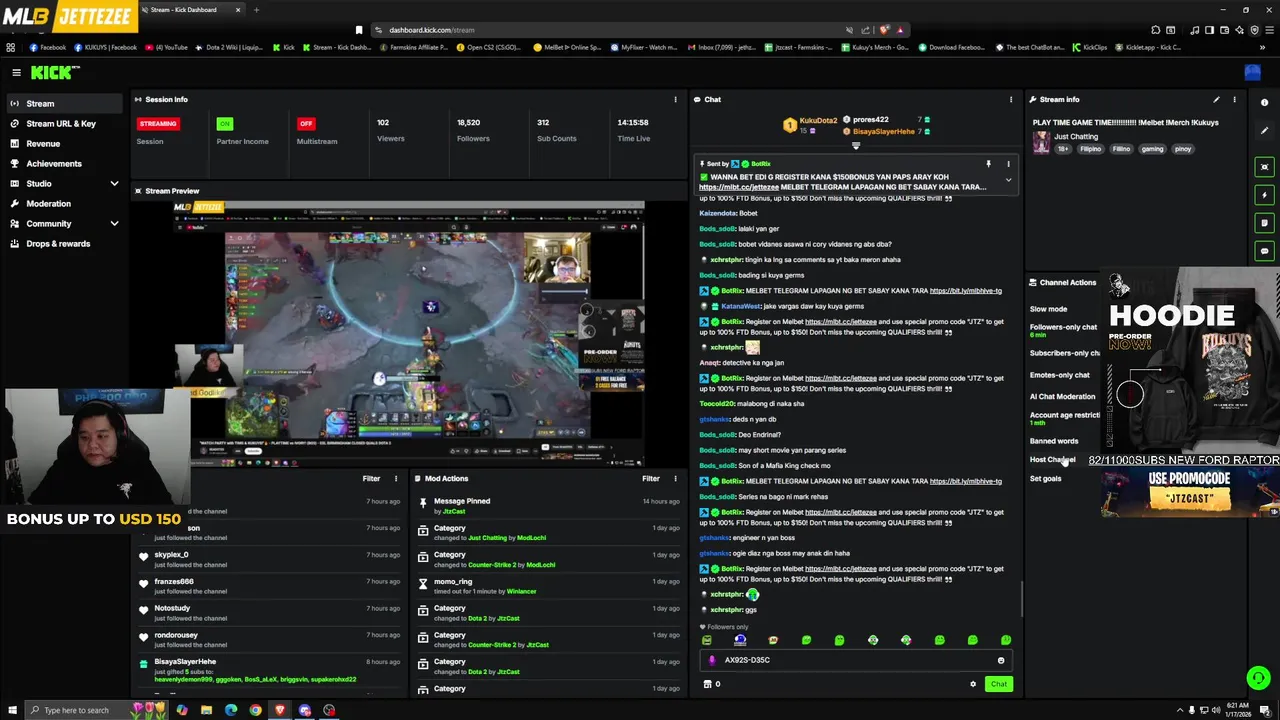Open Followers-only chat setting
The width and height of the screenshot is (1280, 720).
[1063, 327]
